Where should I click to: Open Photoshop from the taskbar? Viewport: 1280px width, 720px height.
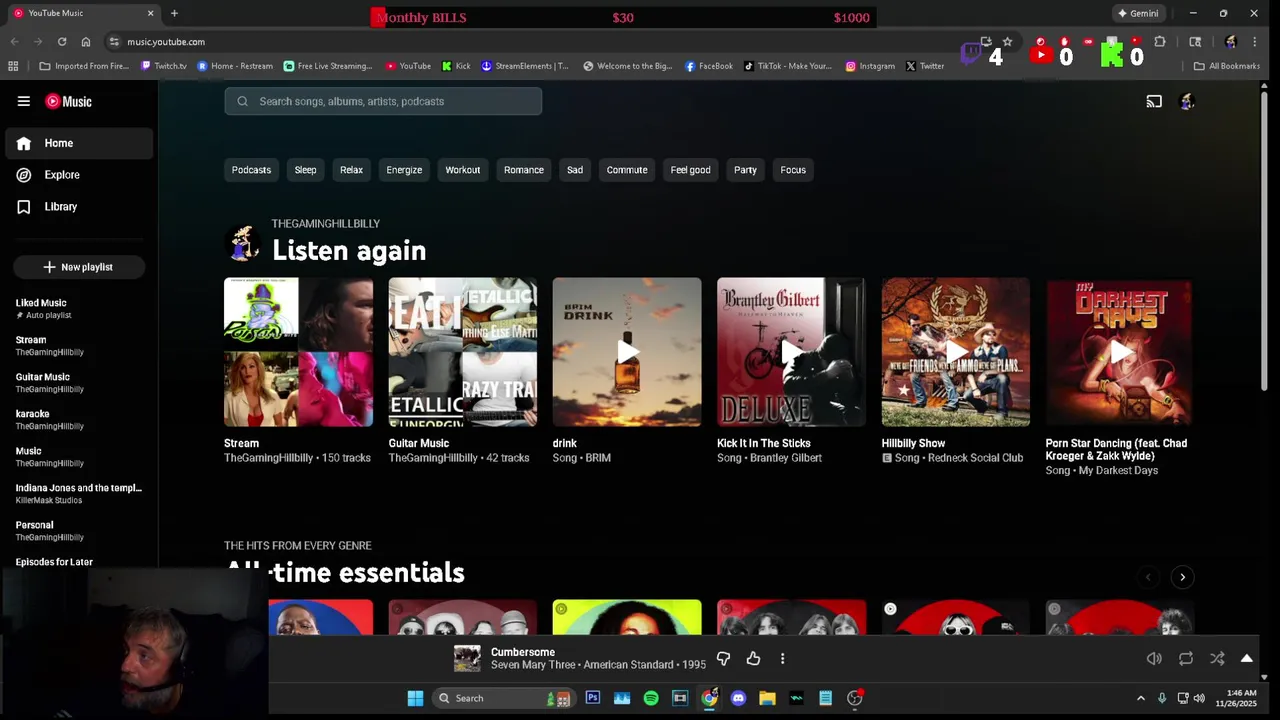[592, 698]
